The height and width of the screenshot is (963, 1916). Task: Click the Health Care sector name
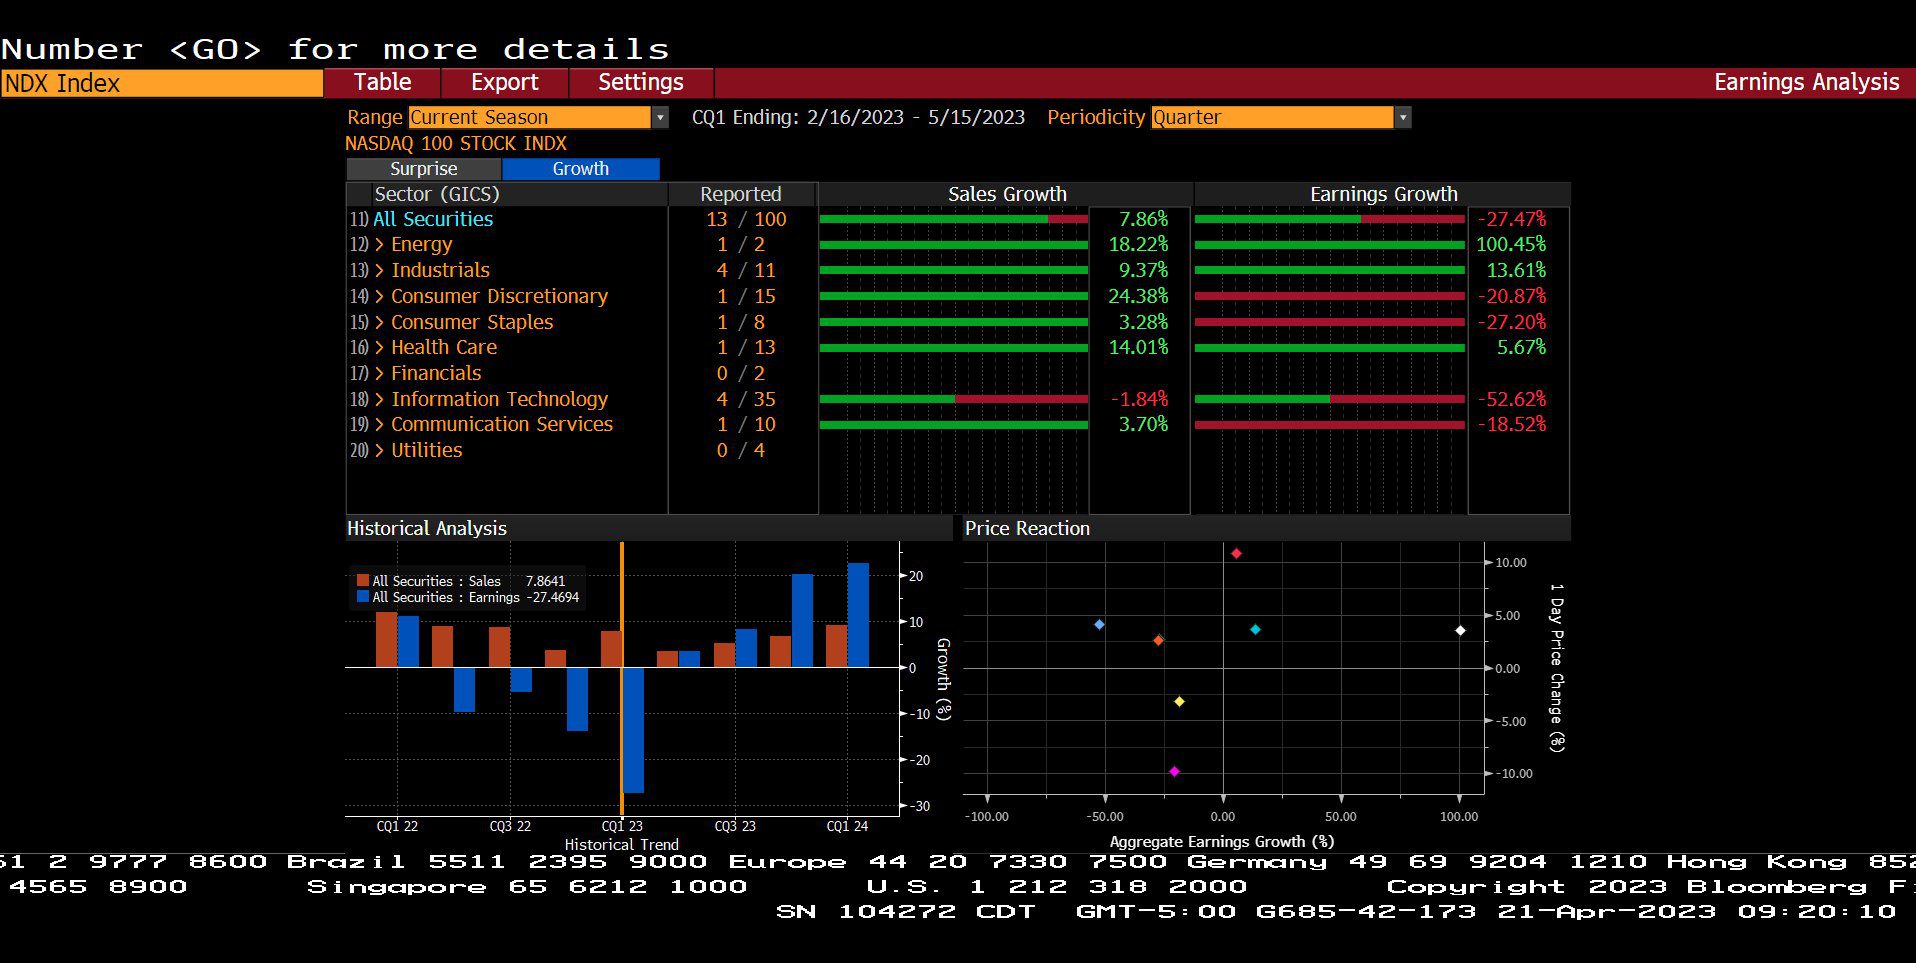(x=444, y=347)
